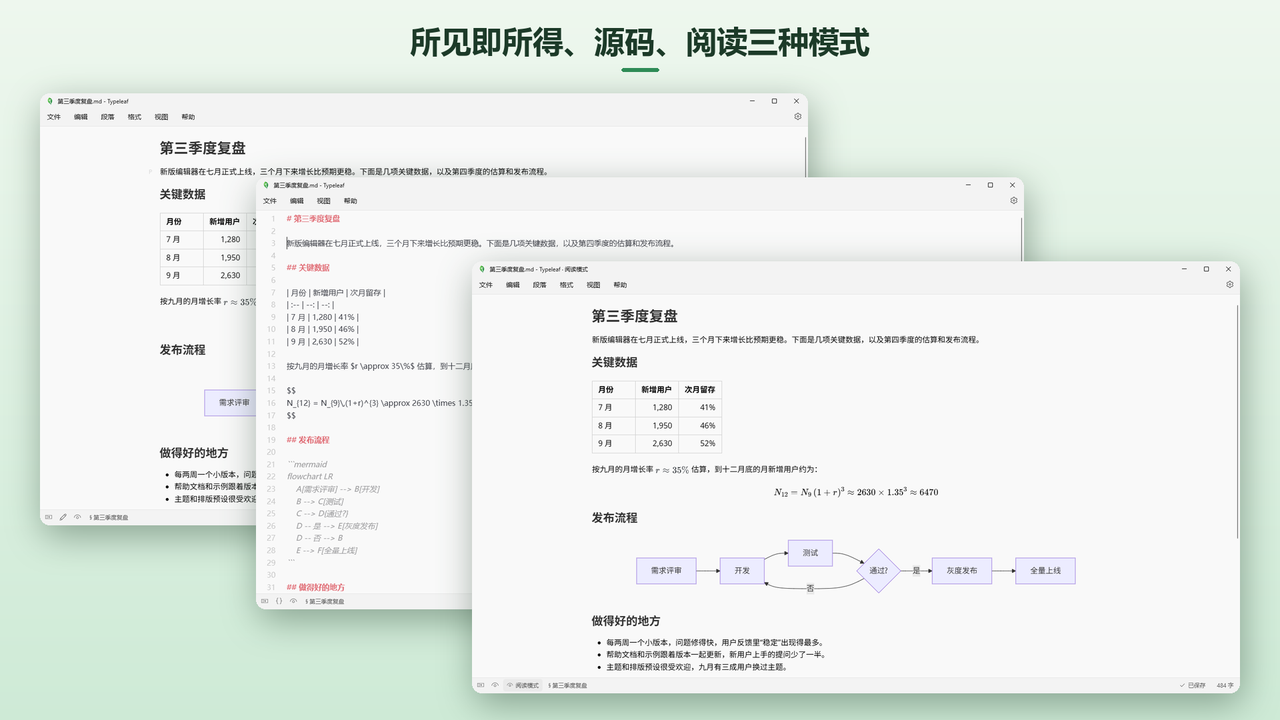Image resolution: width=1280 pixels, height=720 pixels.
Task: Click the 484 字 word count
Action: [1225, 685]
